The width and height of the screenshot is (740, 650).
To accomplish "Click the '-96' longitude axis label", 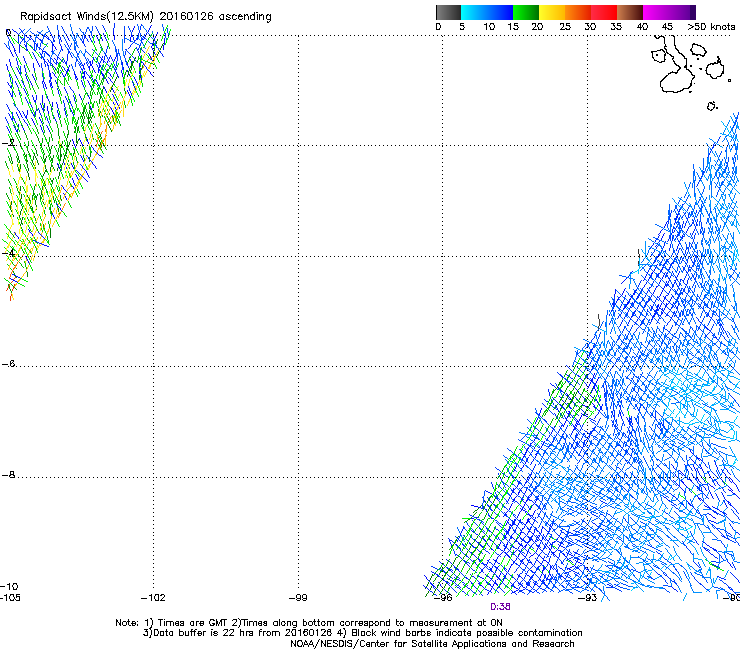I will 443,598.
